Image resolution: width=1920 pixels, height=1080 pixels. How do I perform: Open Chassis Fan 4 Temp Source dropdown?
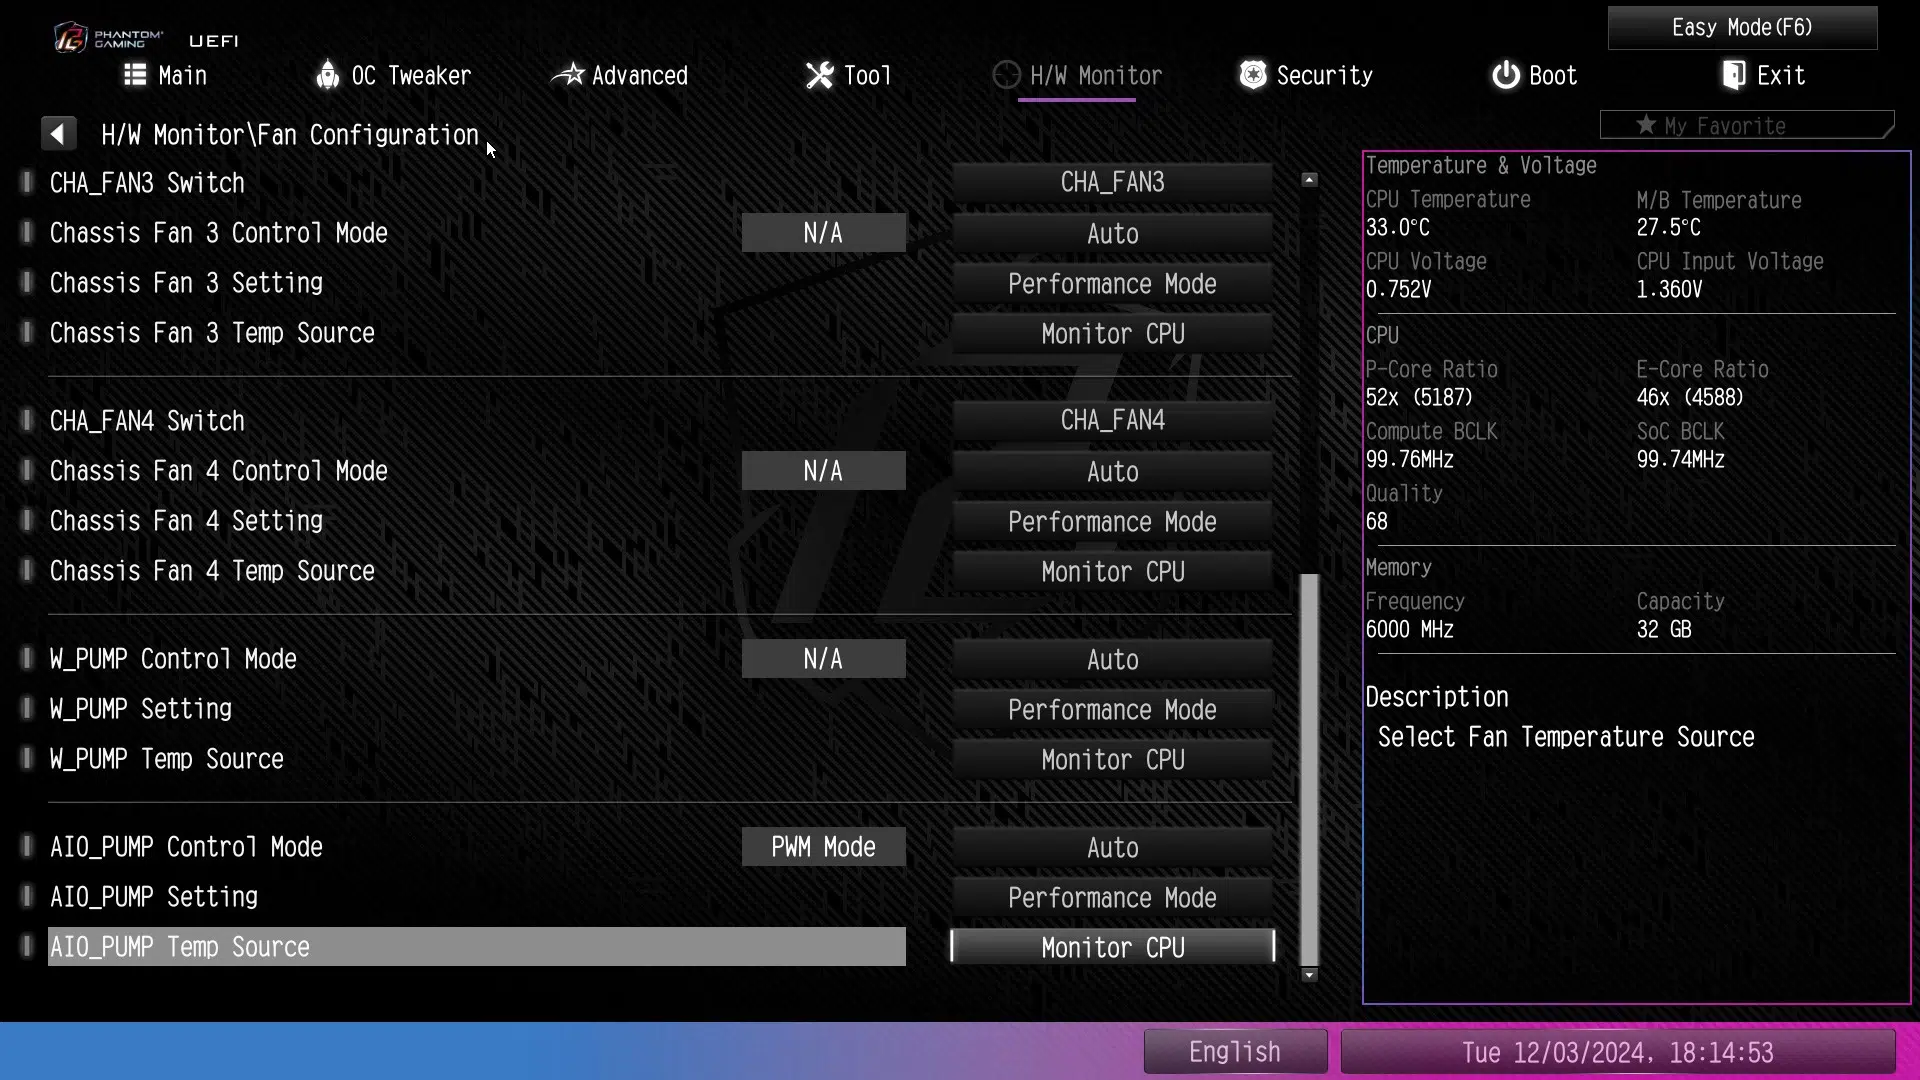pyautogui.click(x=1112, y=571)
